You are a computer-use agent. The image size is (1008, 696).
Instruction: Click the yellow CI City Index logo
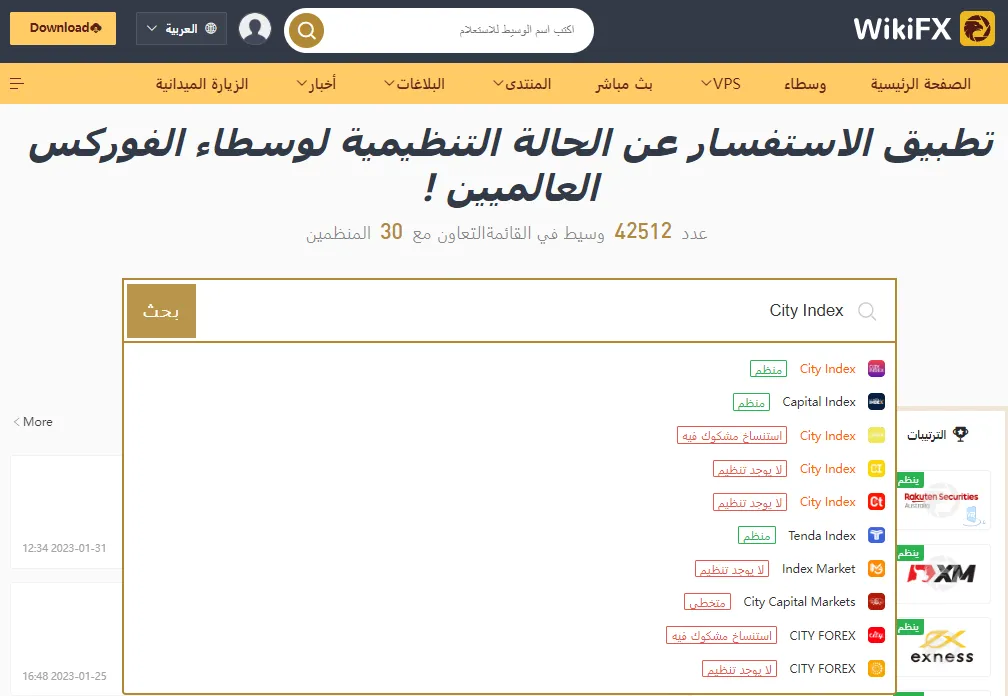(x=876, y=468)
